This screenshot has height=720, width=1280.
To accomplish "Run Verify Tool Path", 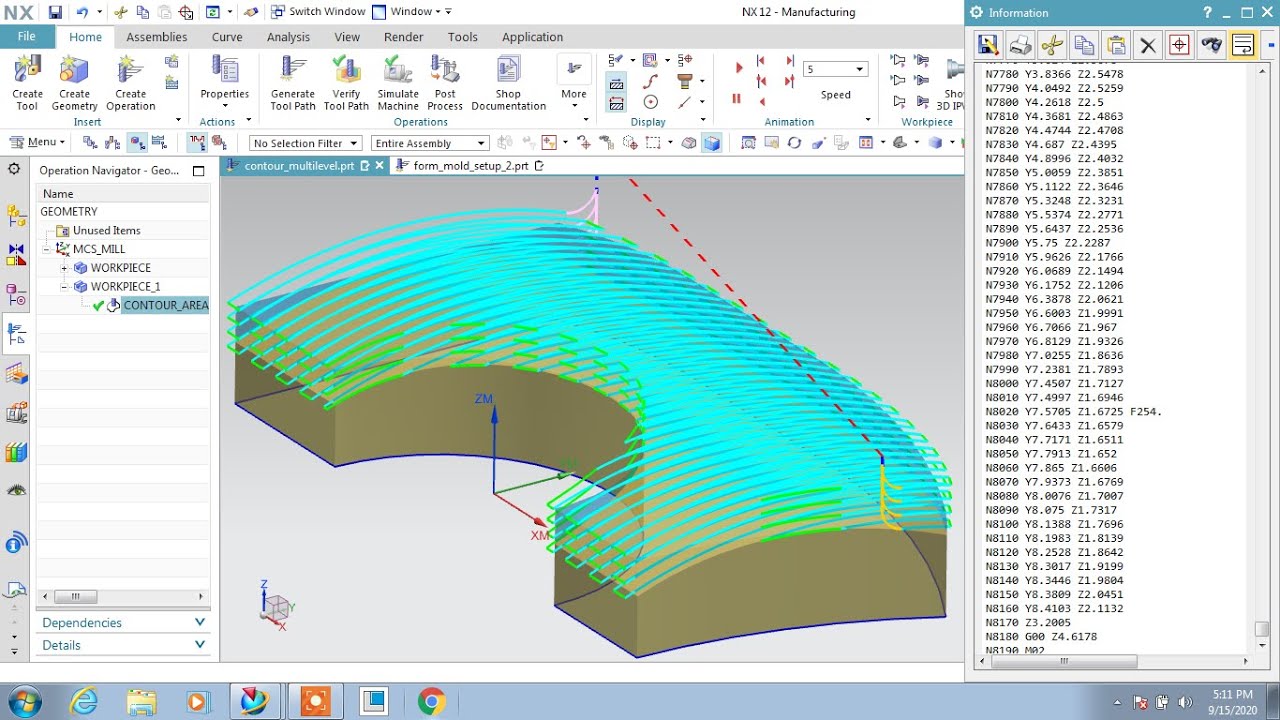I will (346, 82).
